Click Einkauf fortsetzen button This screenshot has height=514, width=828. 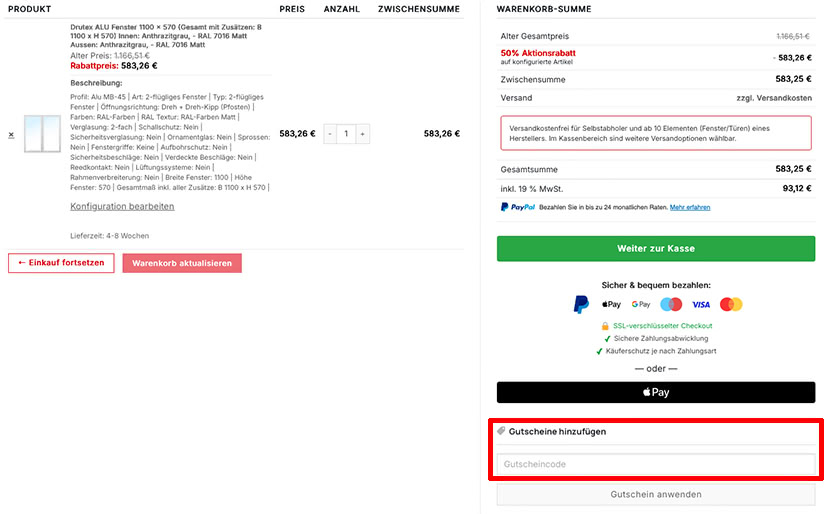coord(61,263)
